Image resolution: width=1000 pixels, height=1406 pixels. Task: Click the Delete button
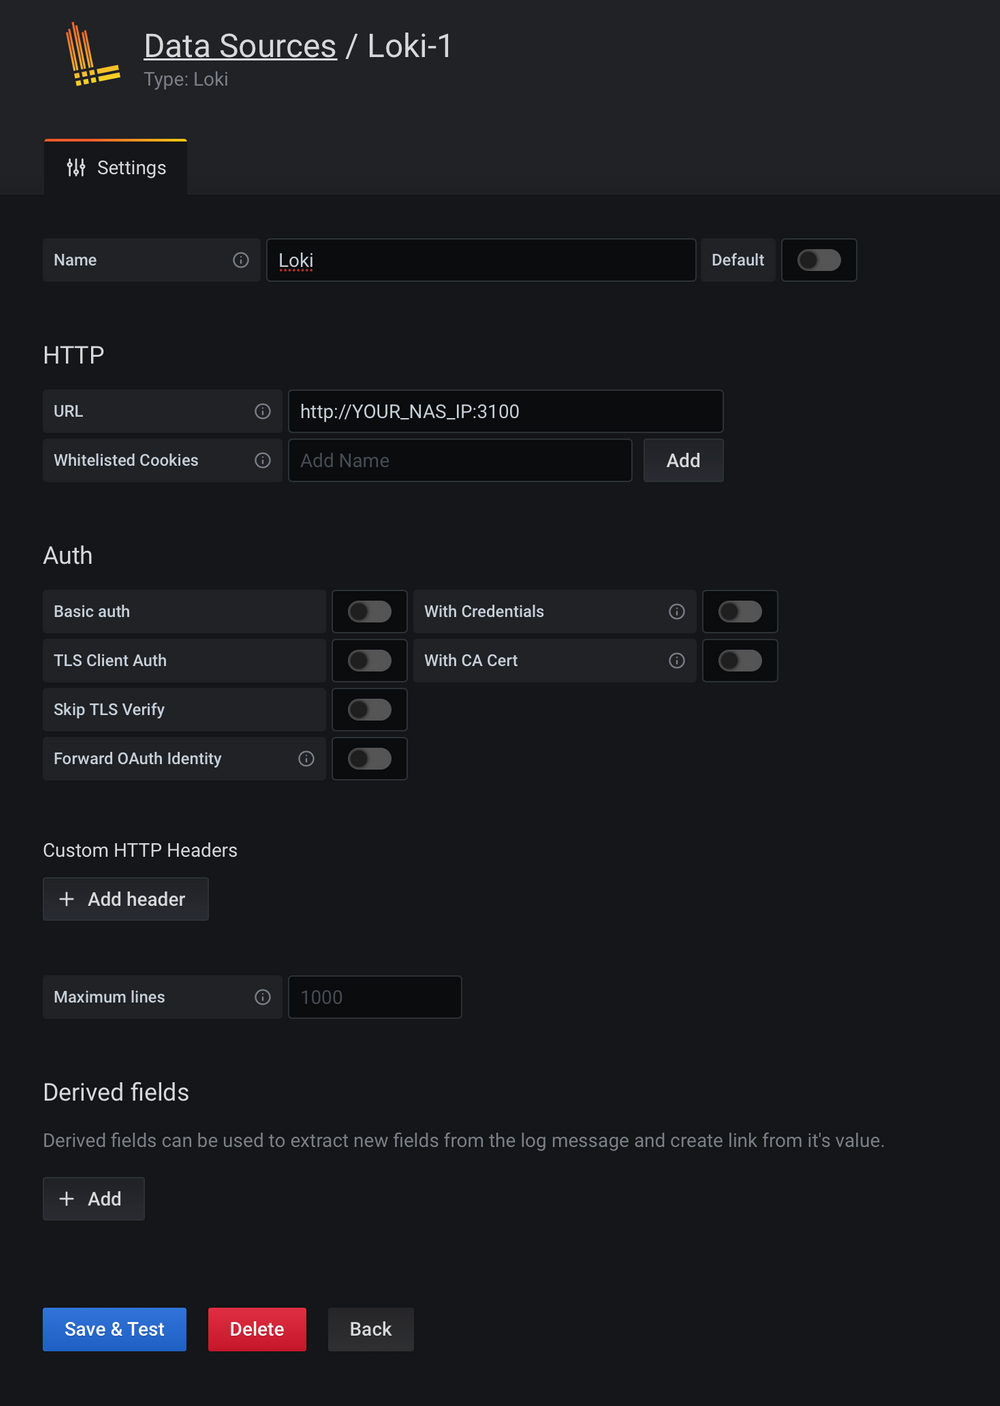(256, 1329)
